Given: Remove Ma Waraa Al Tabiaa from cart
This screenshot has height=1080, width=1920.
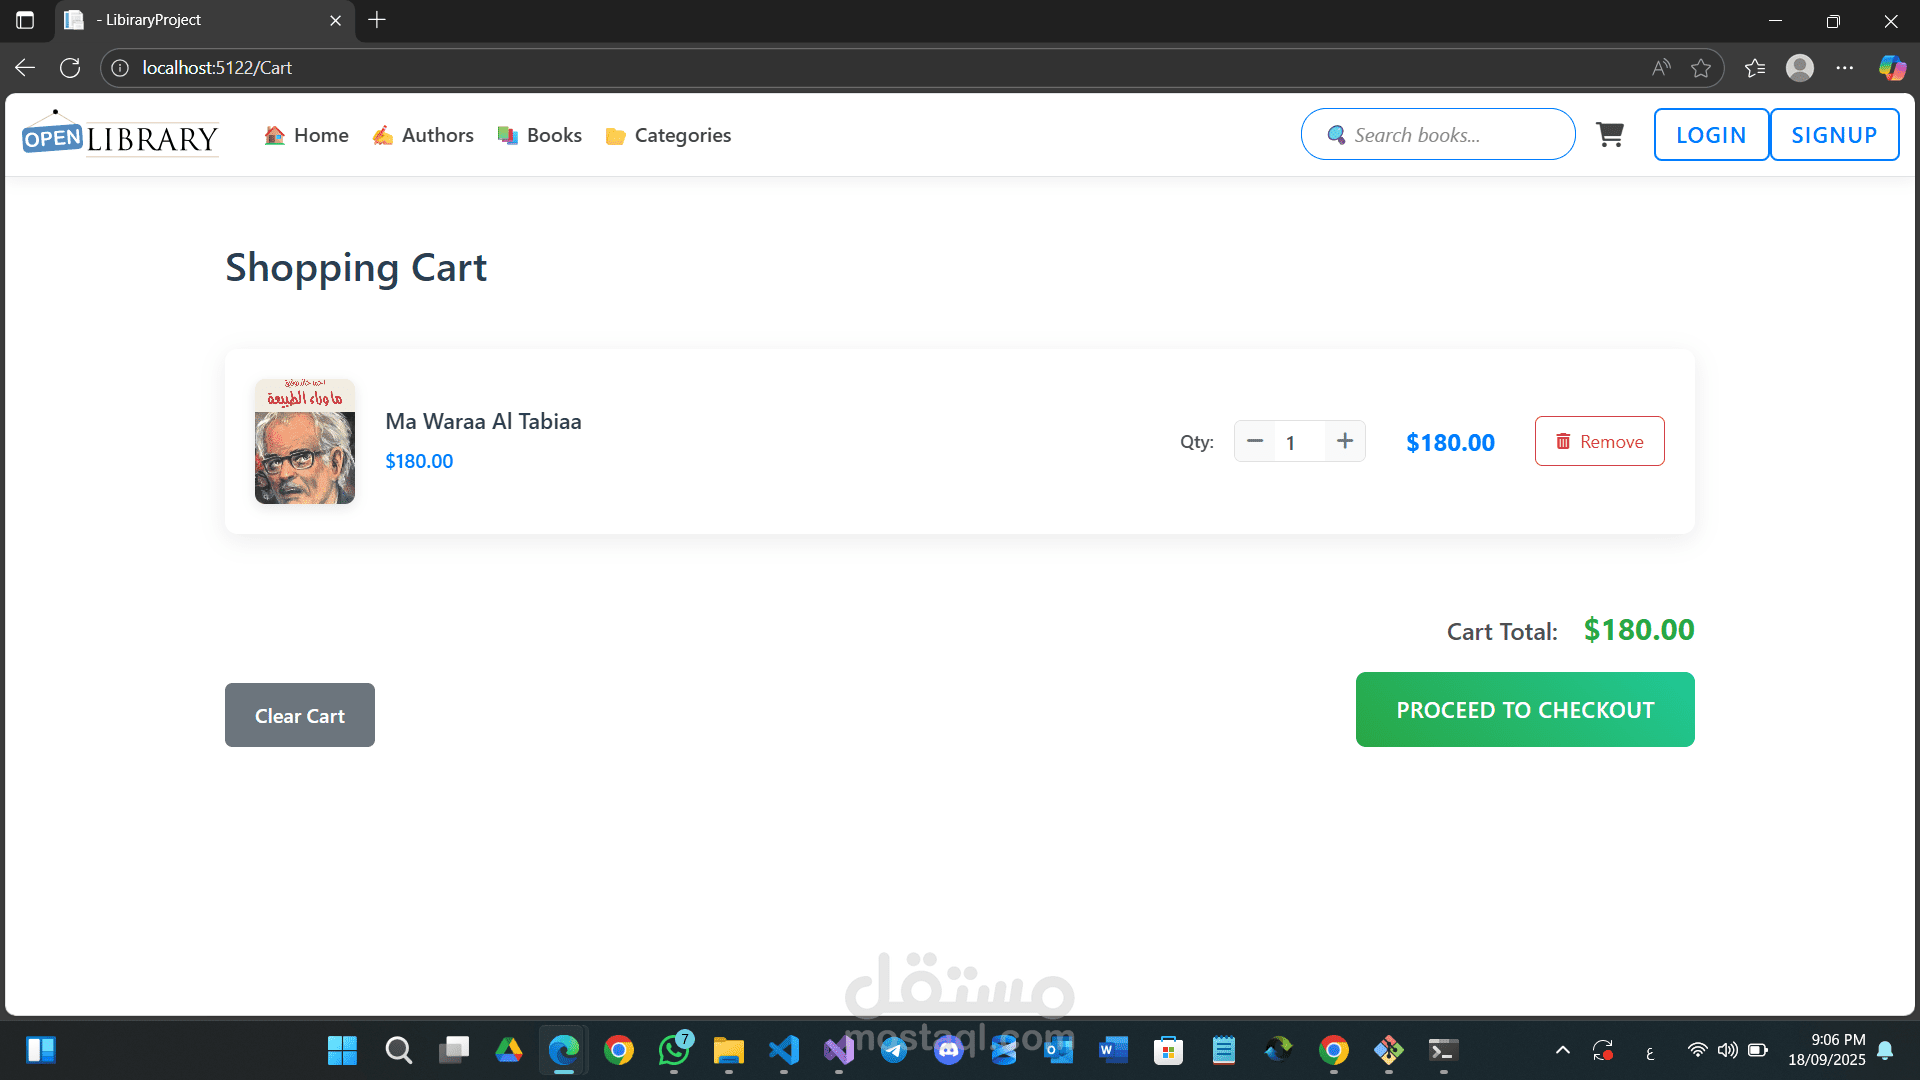Looking at the screenshot, I should tap(1599, 441).
